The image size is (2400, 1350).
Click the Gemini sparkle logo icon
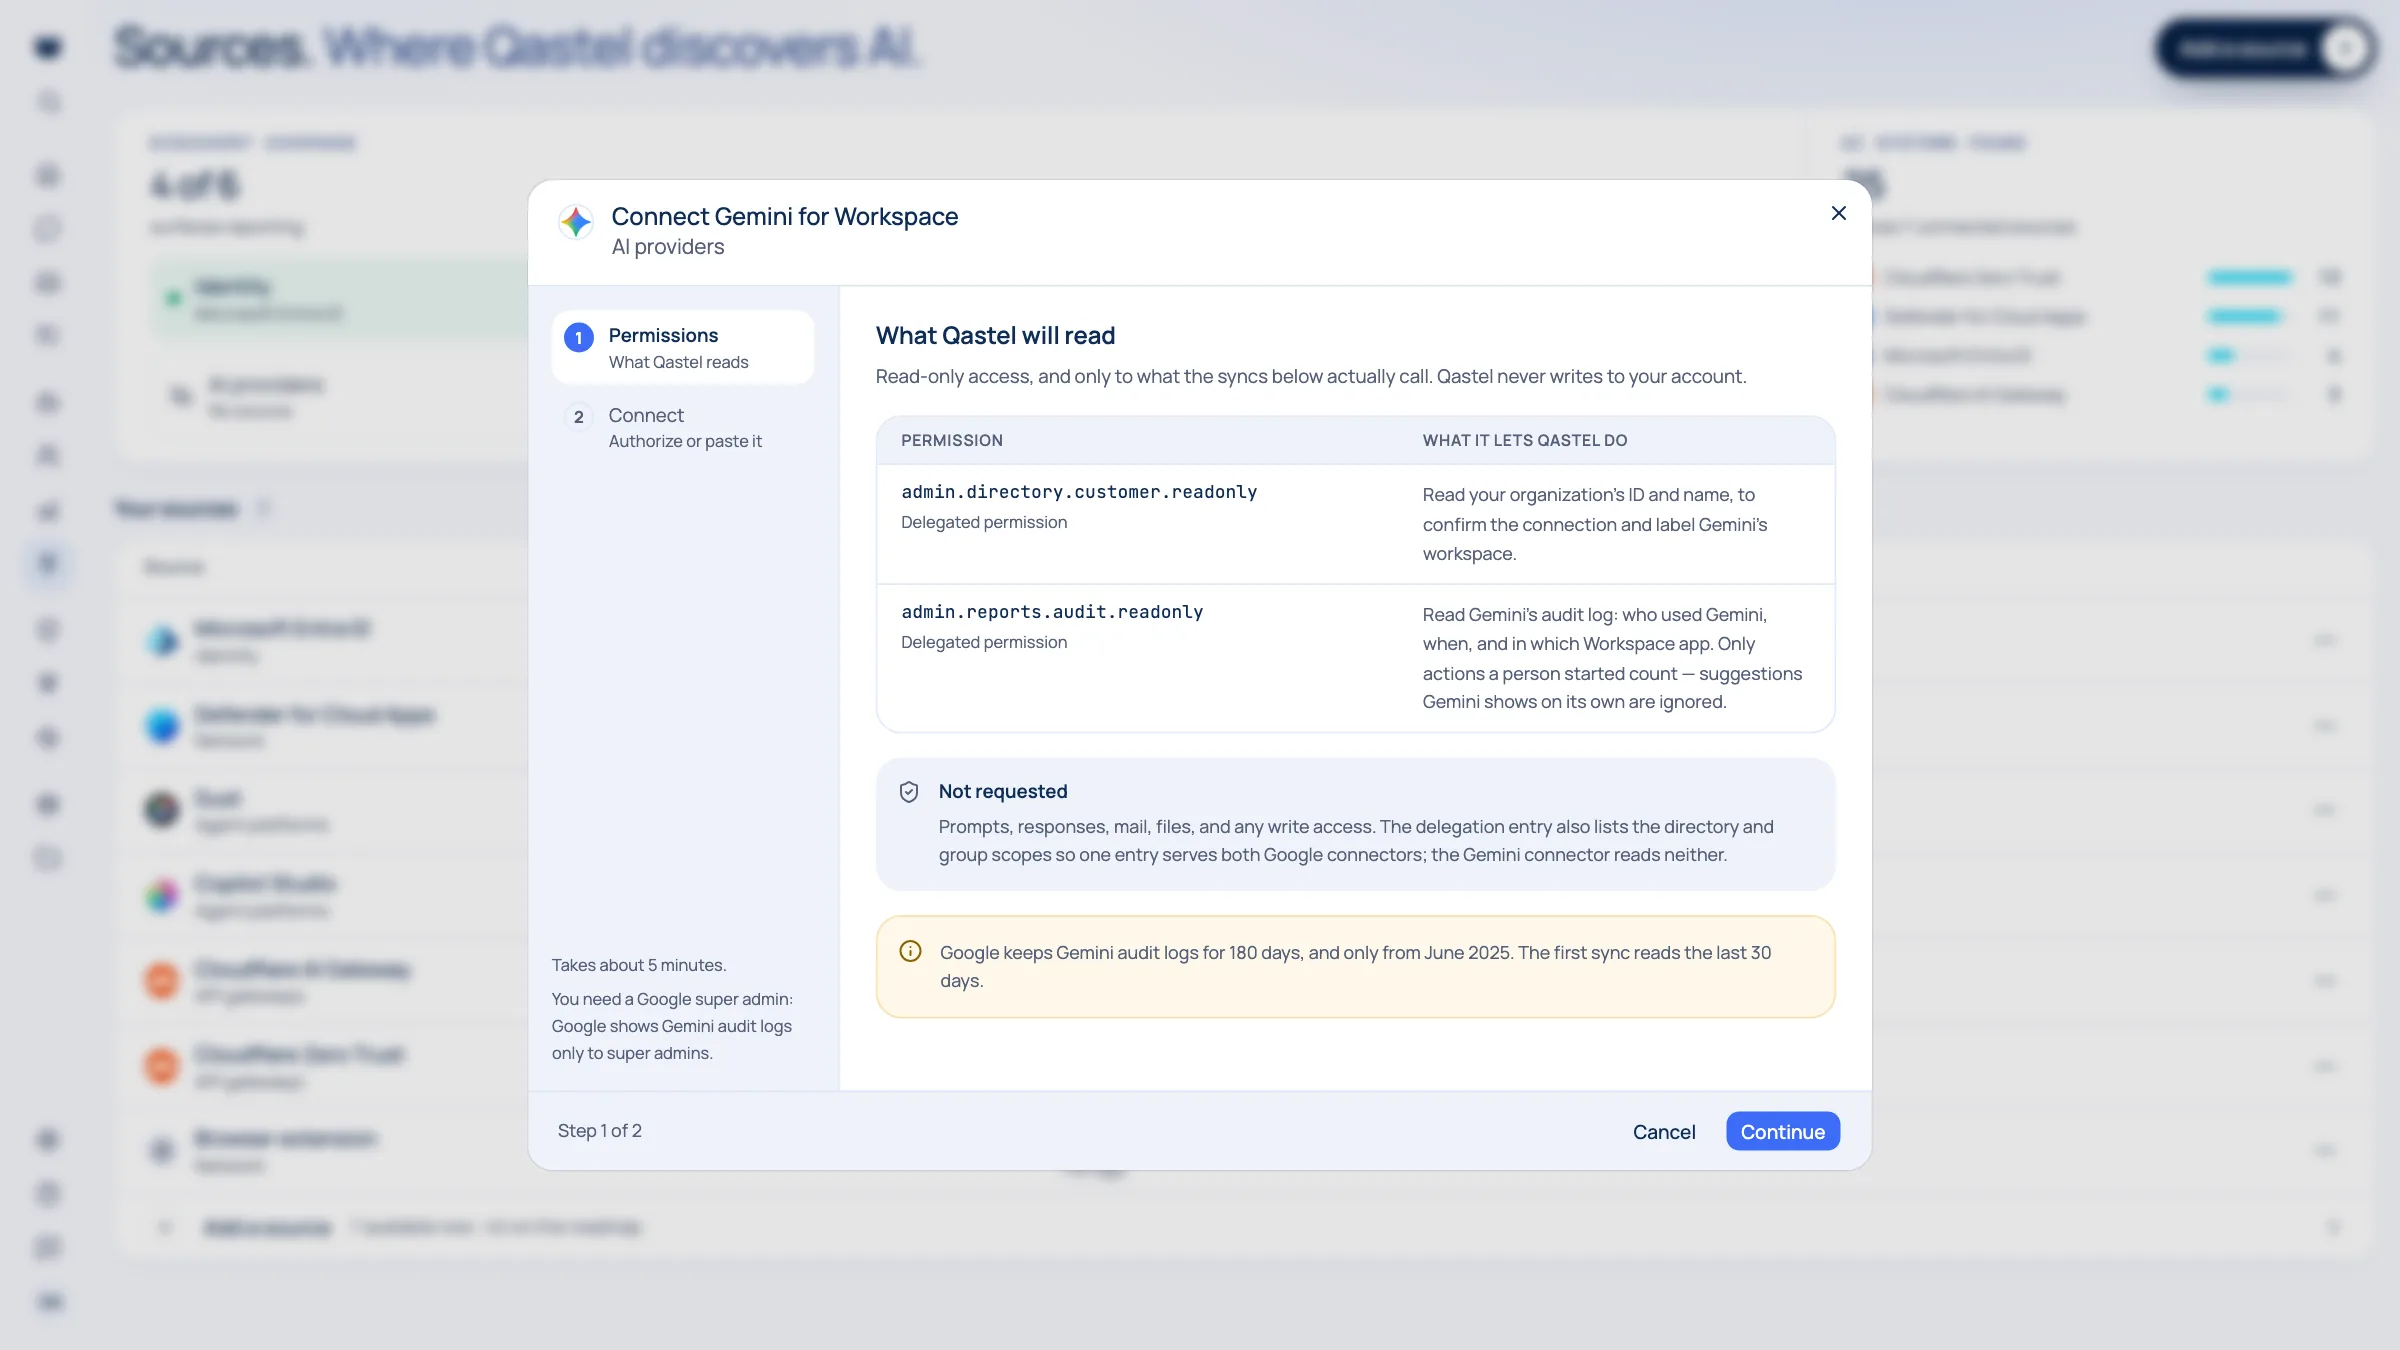click(576, 221)
